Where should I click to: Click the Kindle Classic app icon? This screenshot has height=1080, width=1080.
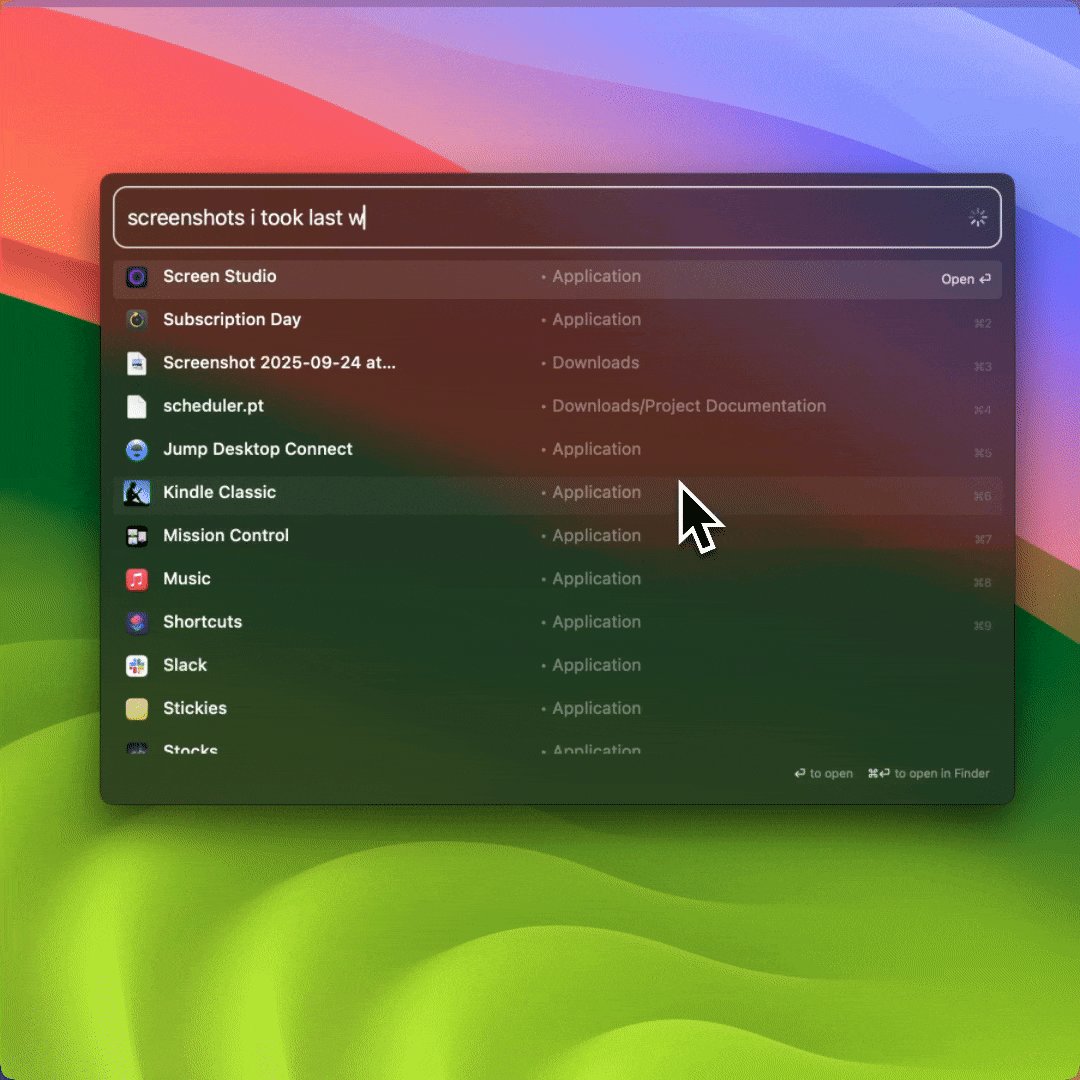pos(136,493)
